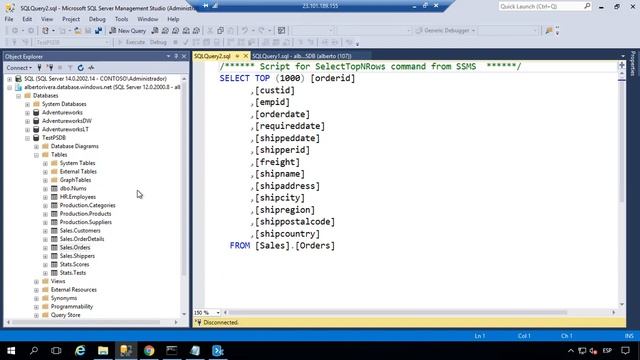640x360 pixels.
Task: Click the query editor horizontal scrollbar
Action: [x=398, y=313]
